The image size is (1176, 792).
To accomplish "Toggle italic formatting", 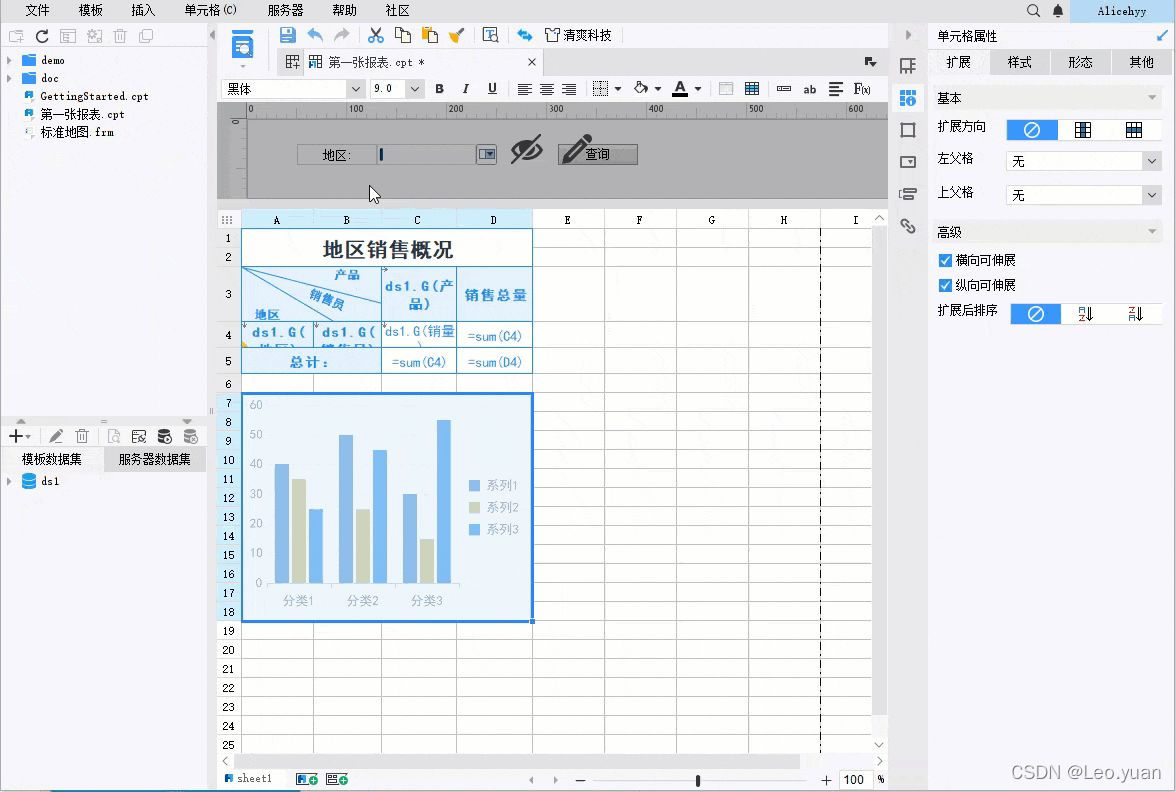I will click(x=466, y=88).
